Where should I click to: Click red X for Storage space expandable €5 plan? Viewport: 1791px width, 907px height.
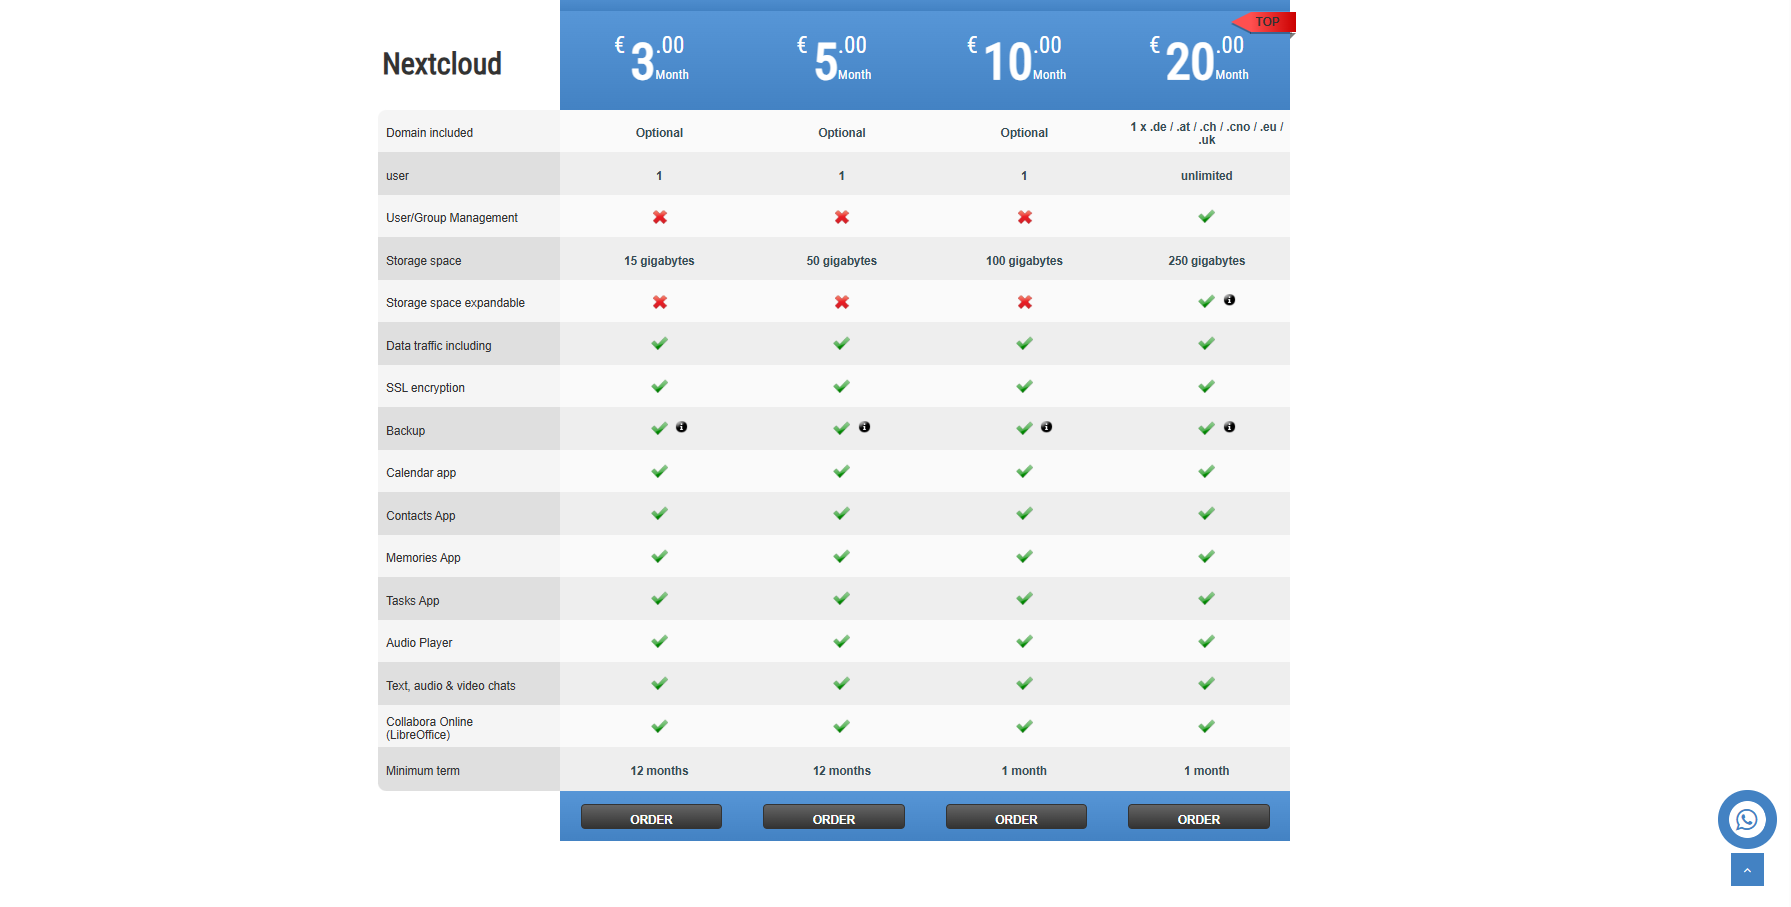tap(842, 302)
